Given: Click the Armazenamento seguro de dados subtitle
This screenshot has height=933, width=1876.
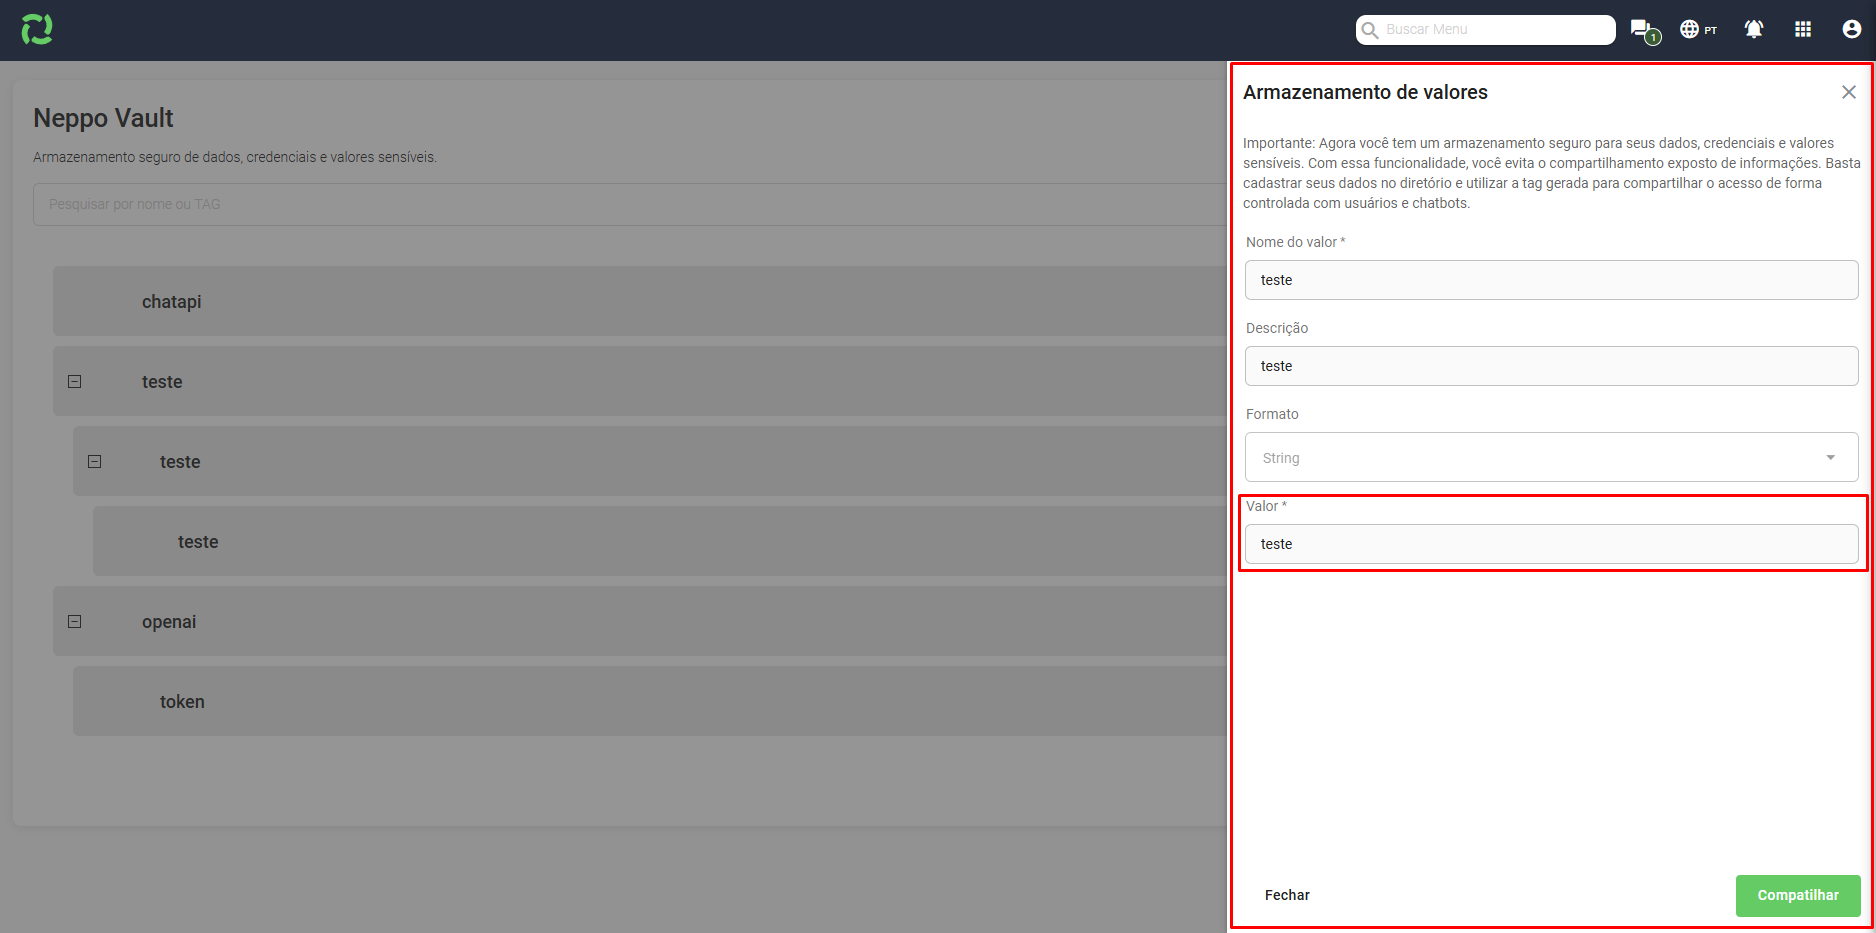Looking at the screenshot, I should pos(235,157).
